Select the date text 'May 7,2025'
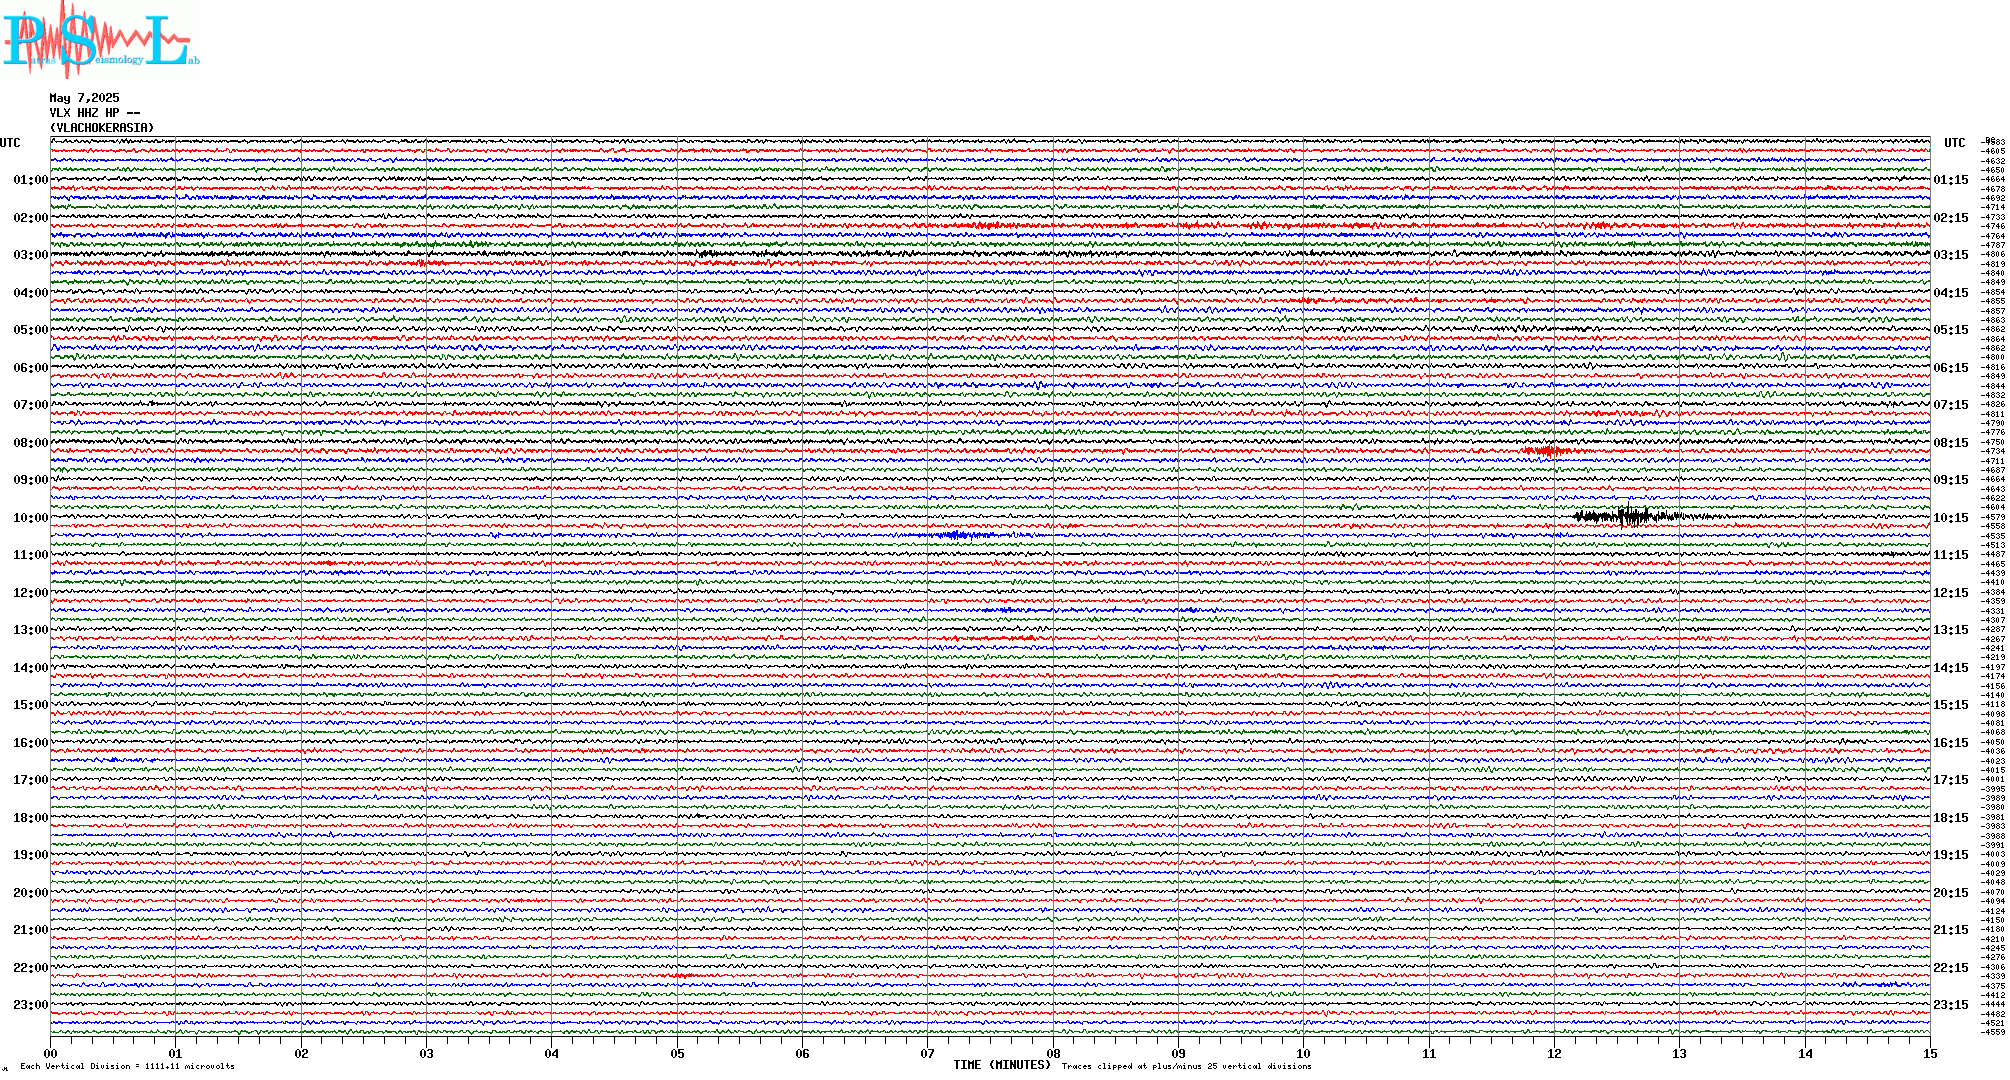This screenshot has height=1080, width=2010. pyautogui.click(x=84, y=98)
